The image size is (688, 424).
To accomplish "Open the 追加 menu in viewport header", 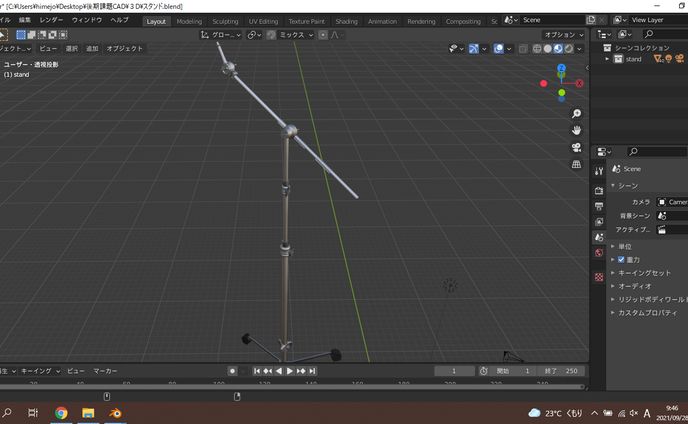I will (92, 48).
